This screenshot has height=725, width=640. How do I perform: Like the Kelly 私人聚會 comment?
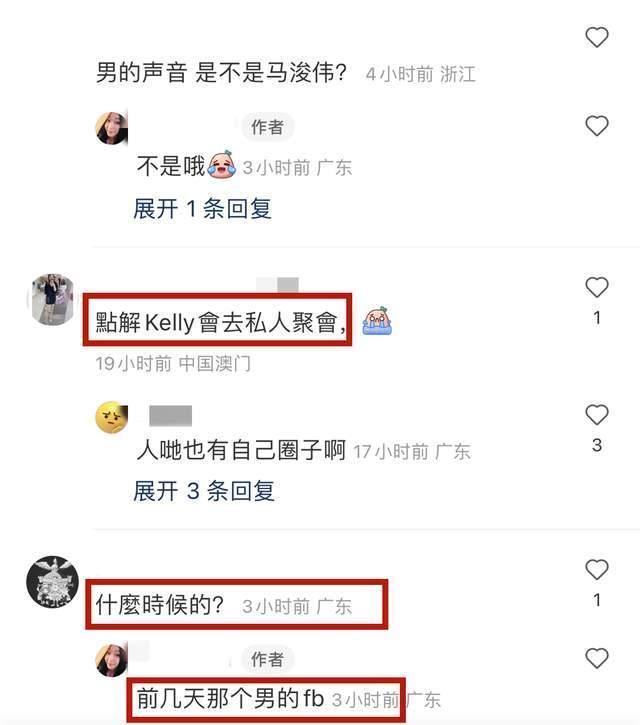point(597,288)
